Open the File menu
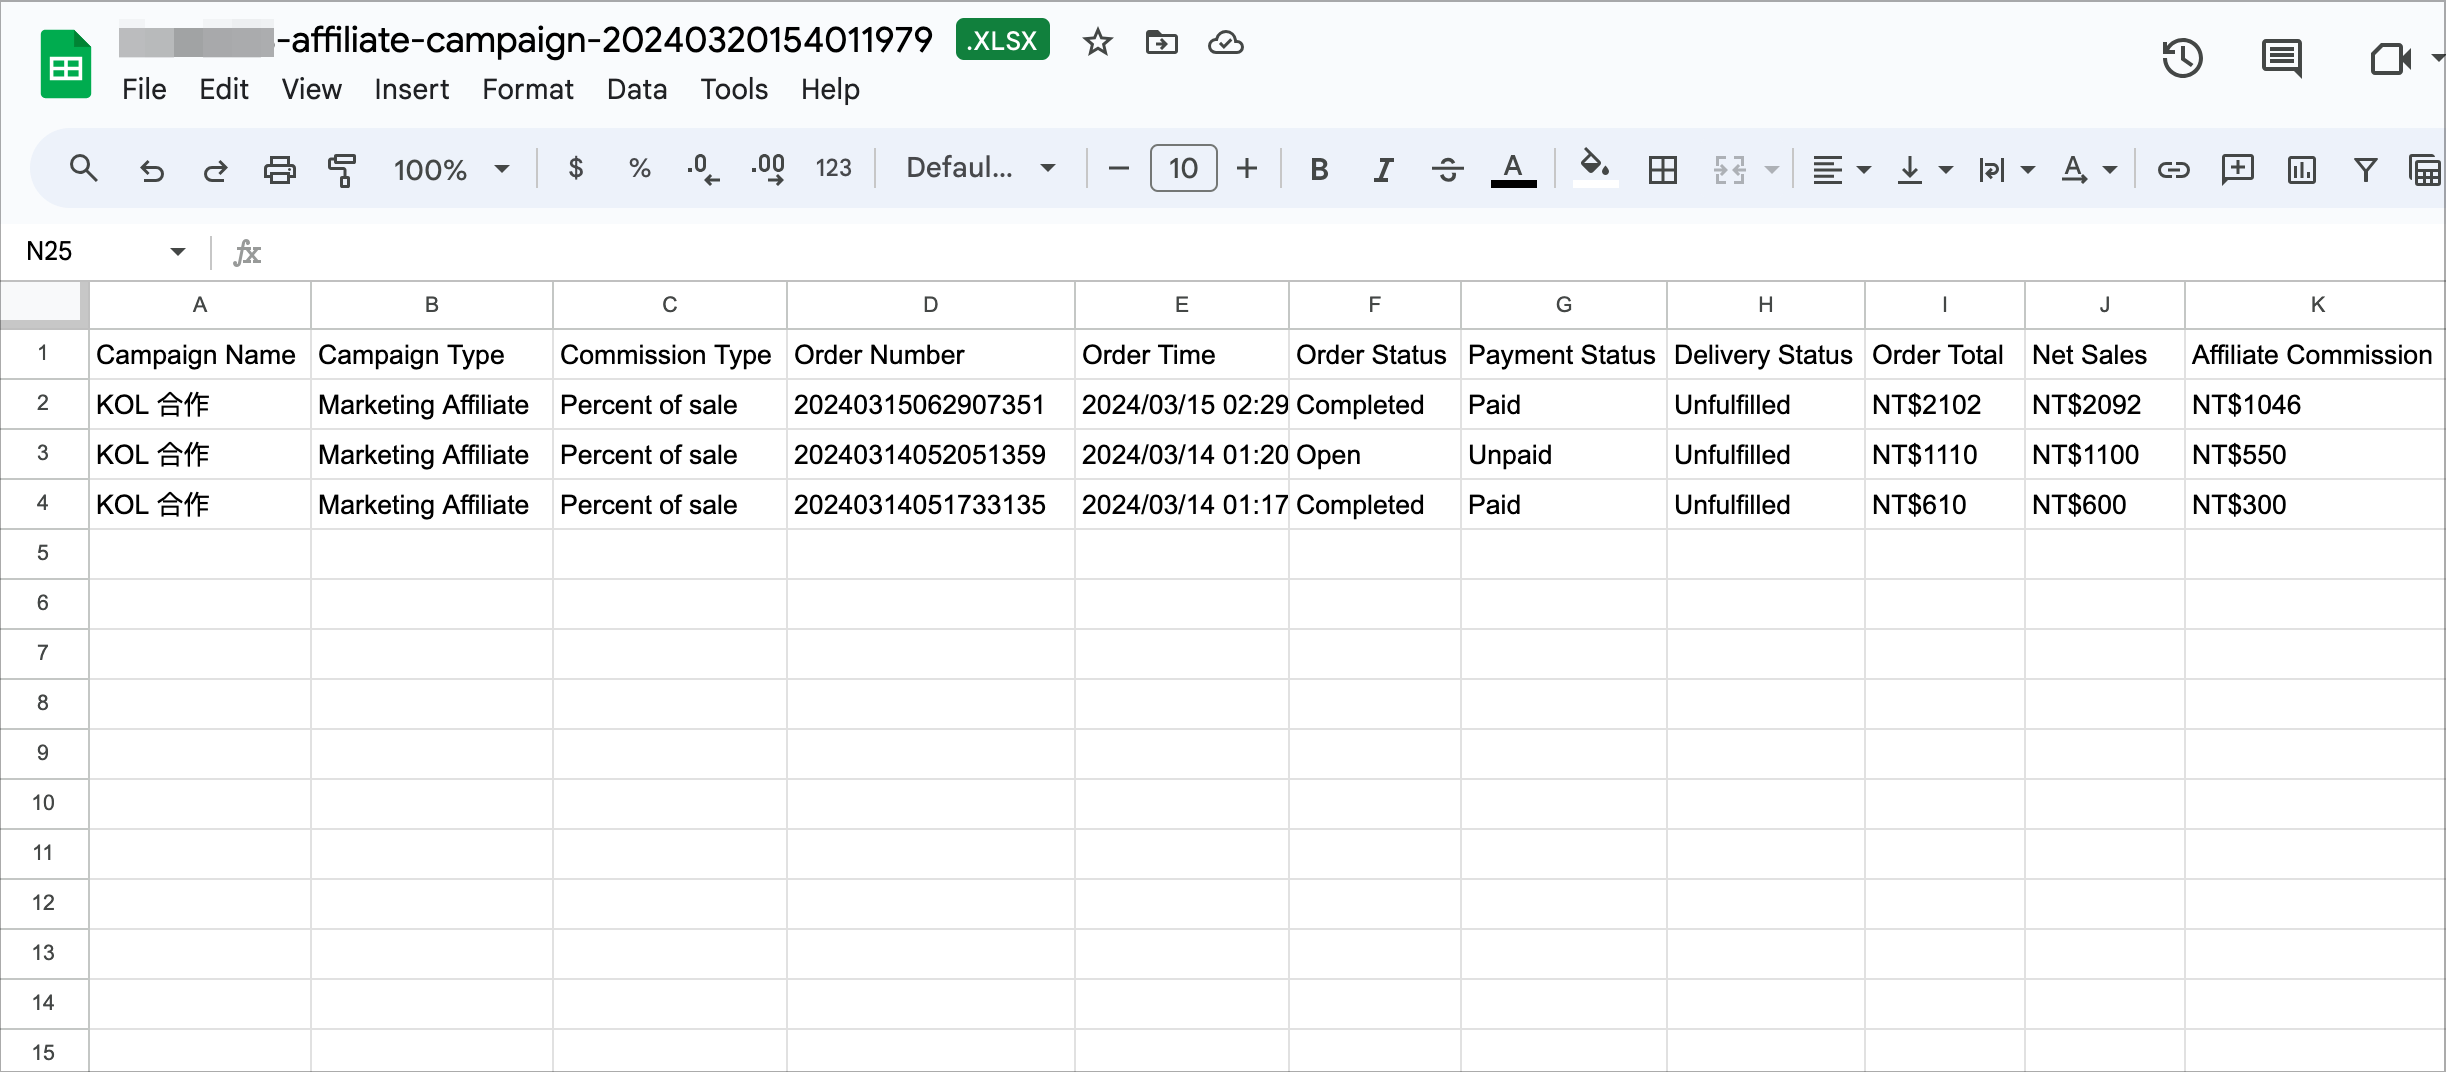This screenshot has width=2446, height=1072. point(144,89)
